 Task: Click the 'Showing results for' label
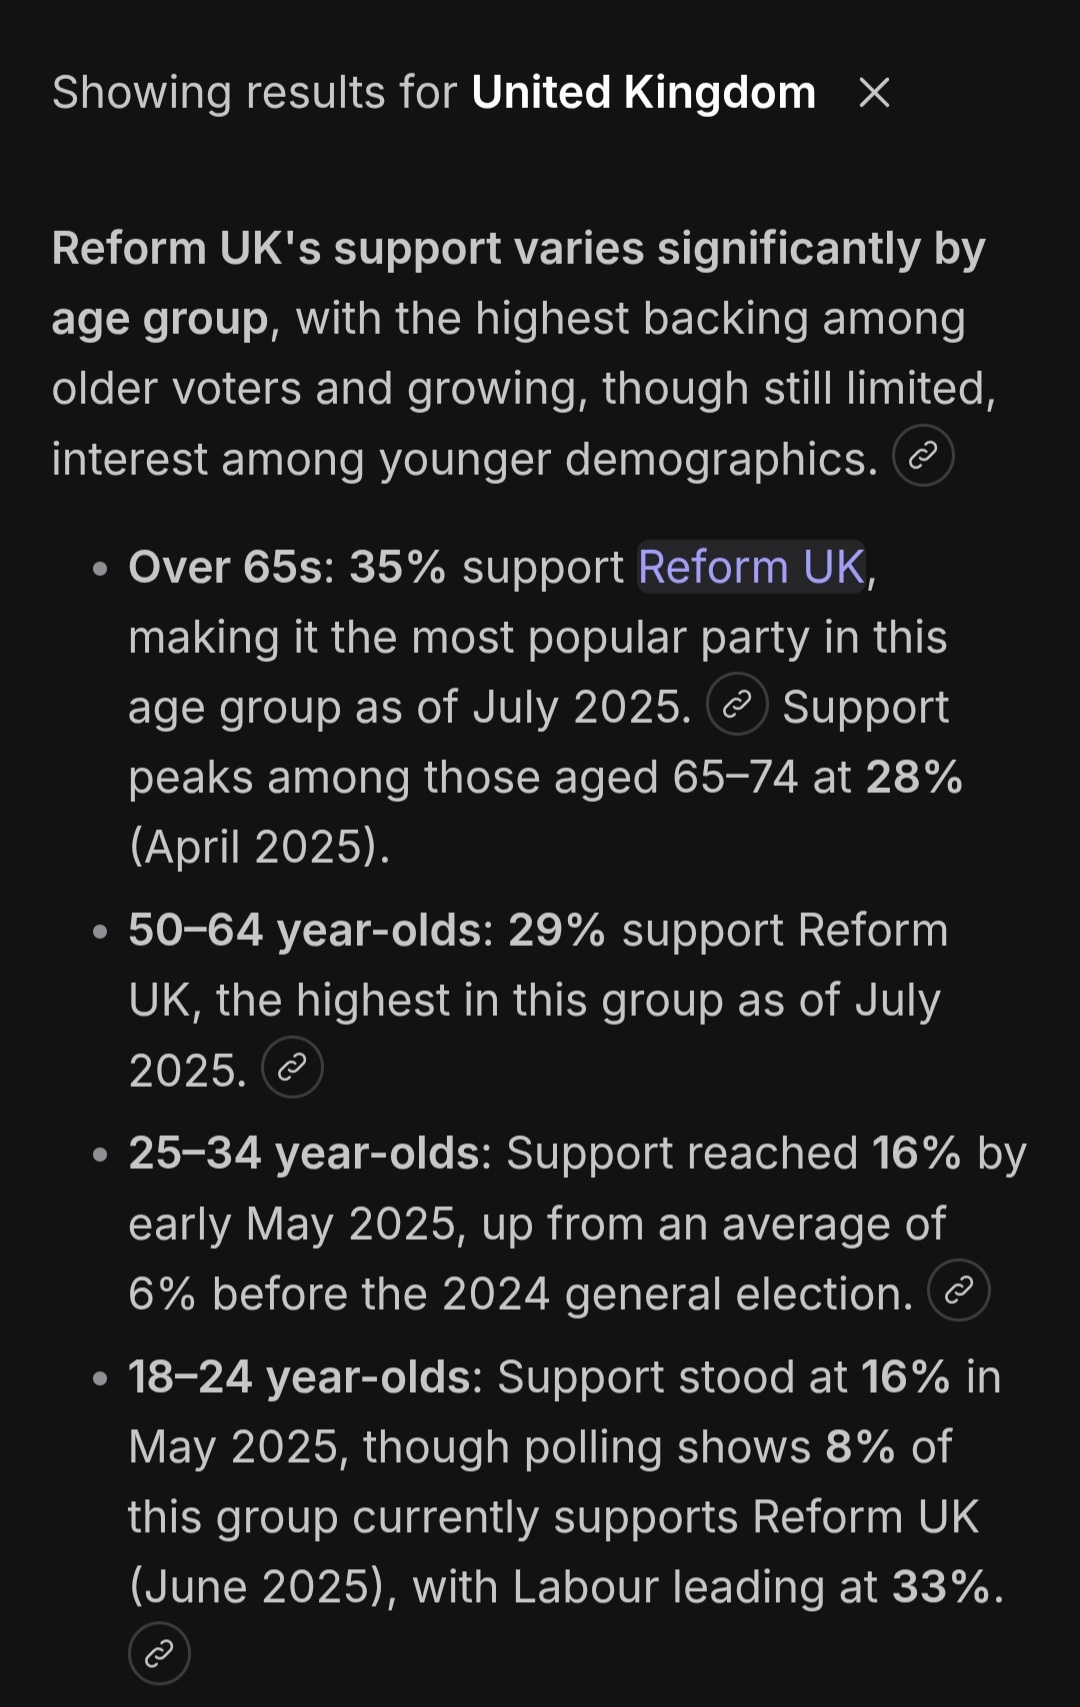254,93
